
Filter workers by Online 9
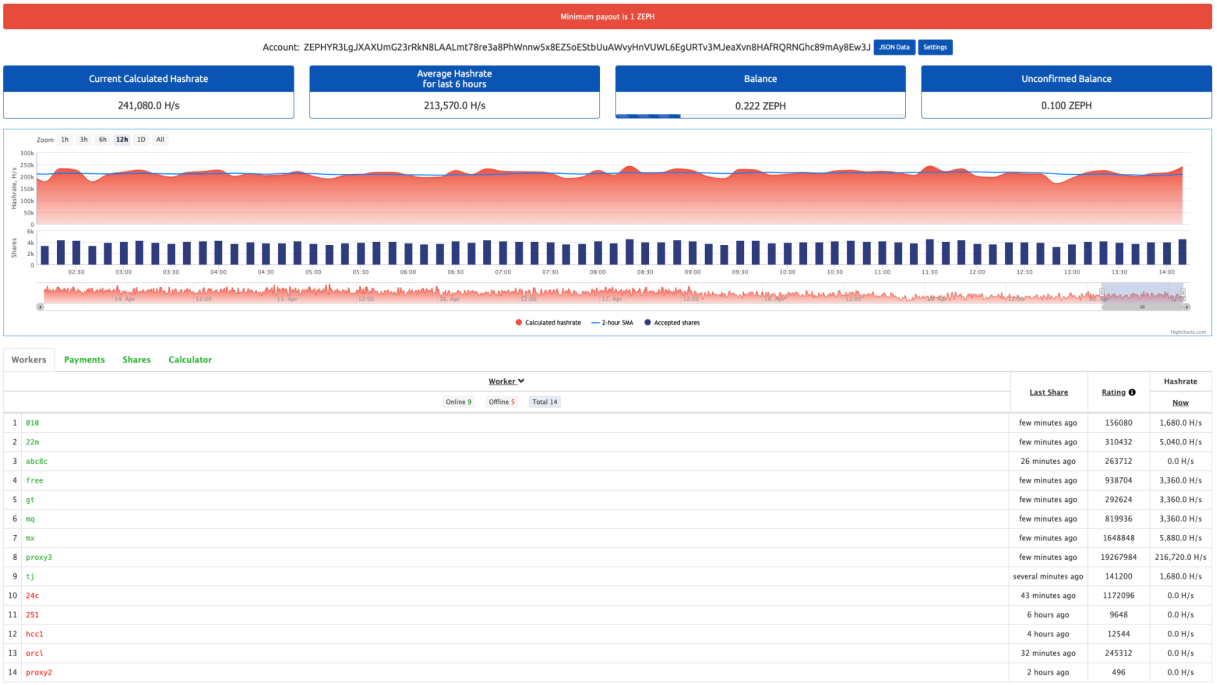click(x=458, y=402)
